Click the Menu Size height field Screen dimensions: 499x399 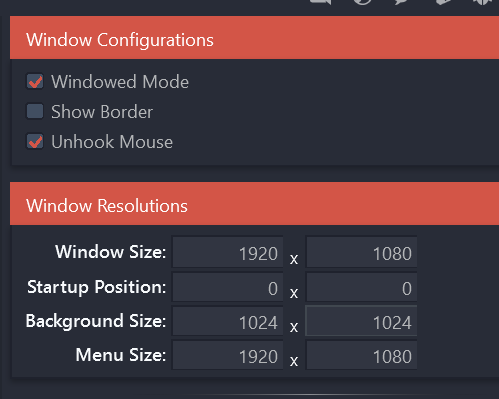tap(361, 355)
